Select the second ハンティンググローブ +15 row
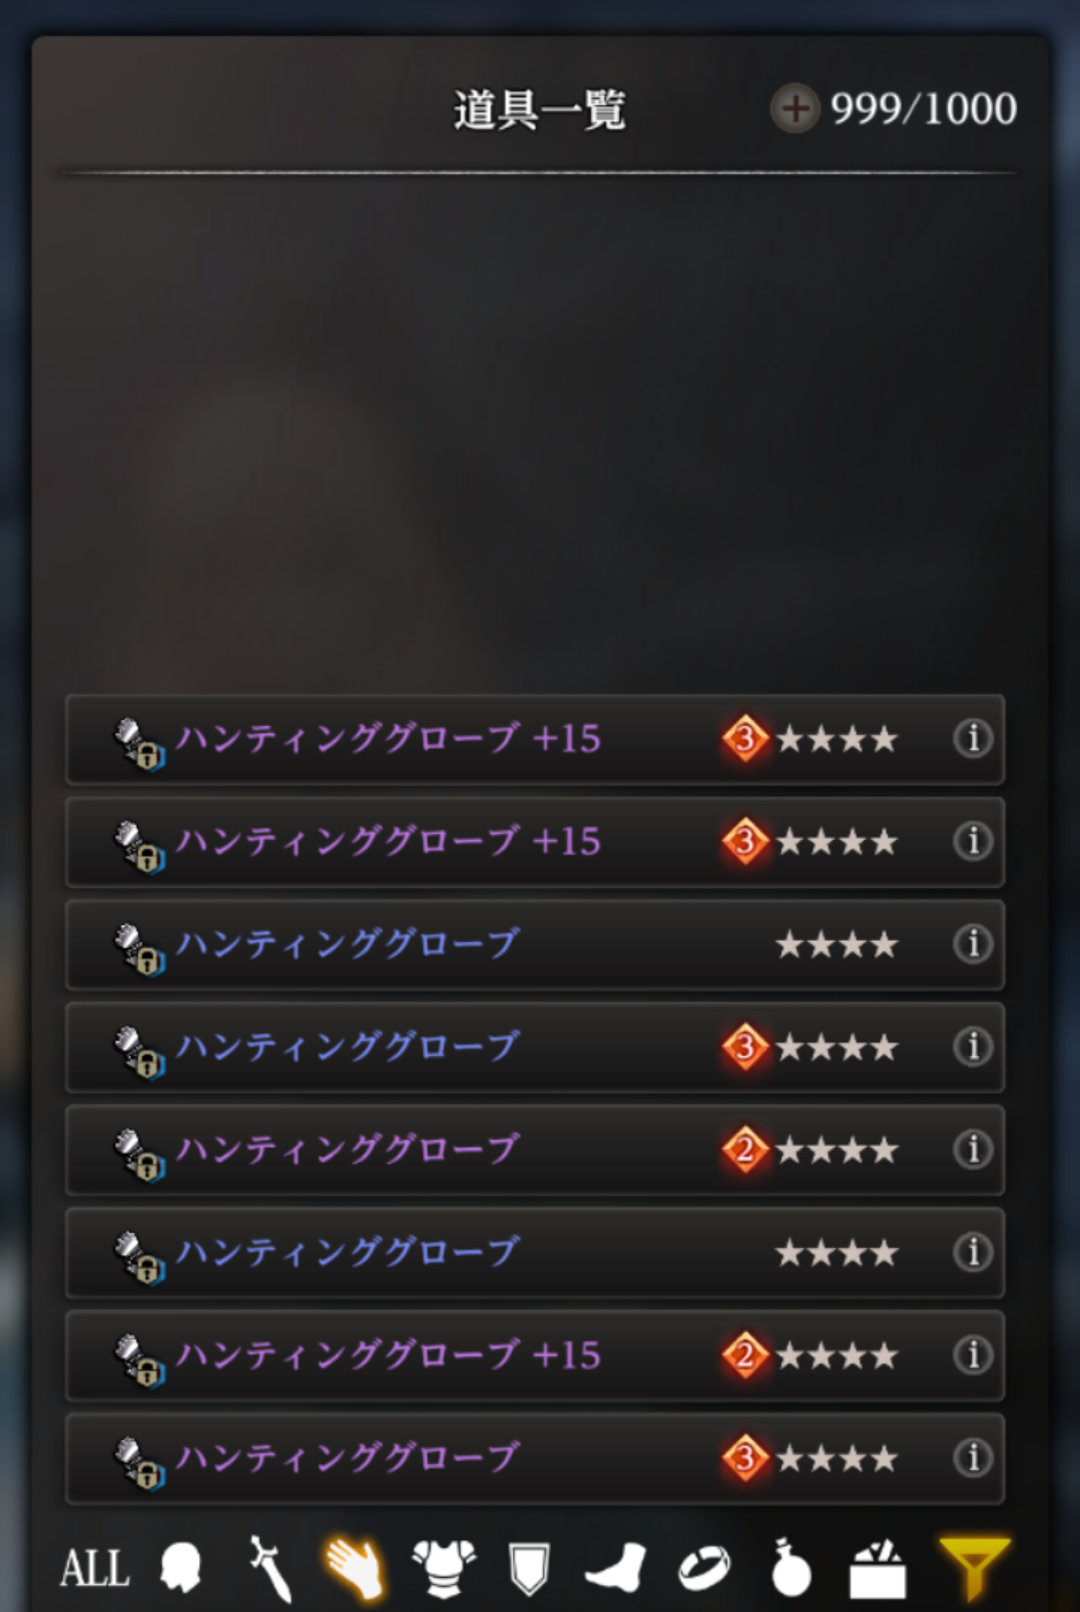The width and height of the screenshot is (1080, 1612). pos(535,842)
